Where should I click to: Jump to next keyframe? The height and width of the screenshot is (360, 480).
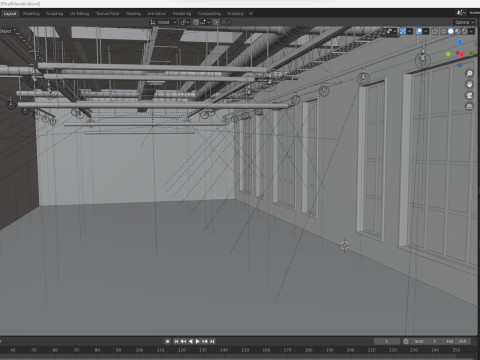[x=205, y=341]
